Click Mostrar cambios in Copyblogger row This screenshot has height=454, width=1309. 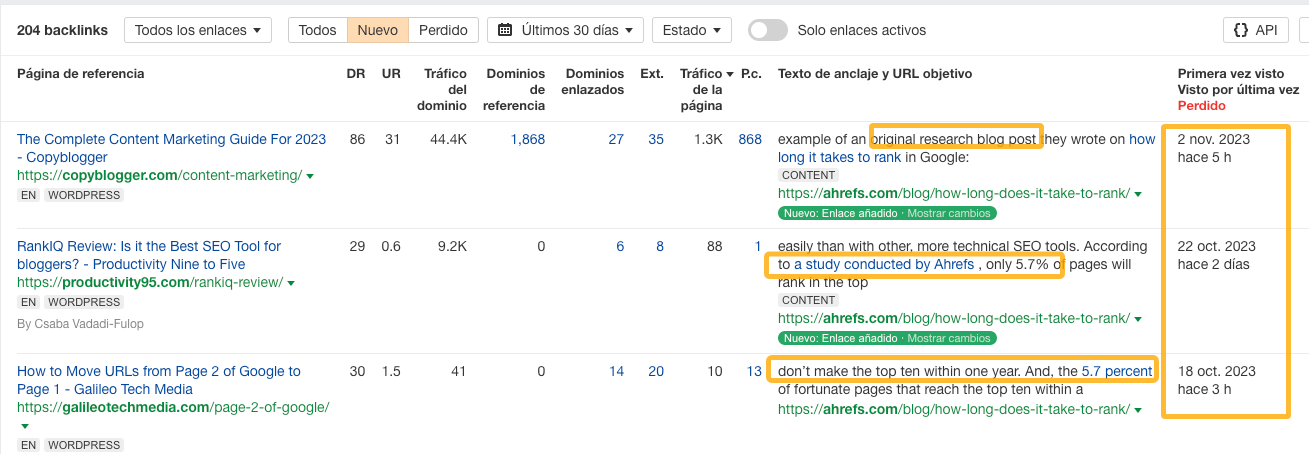click(x=948, y=213)
